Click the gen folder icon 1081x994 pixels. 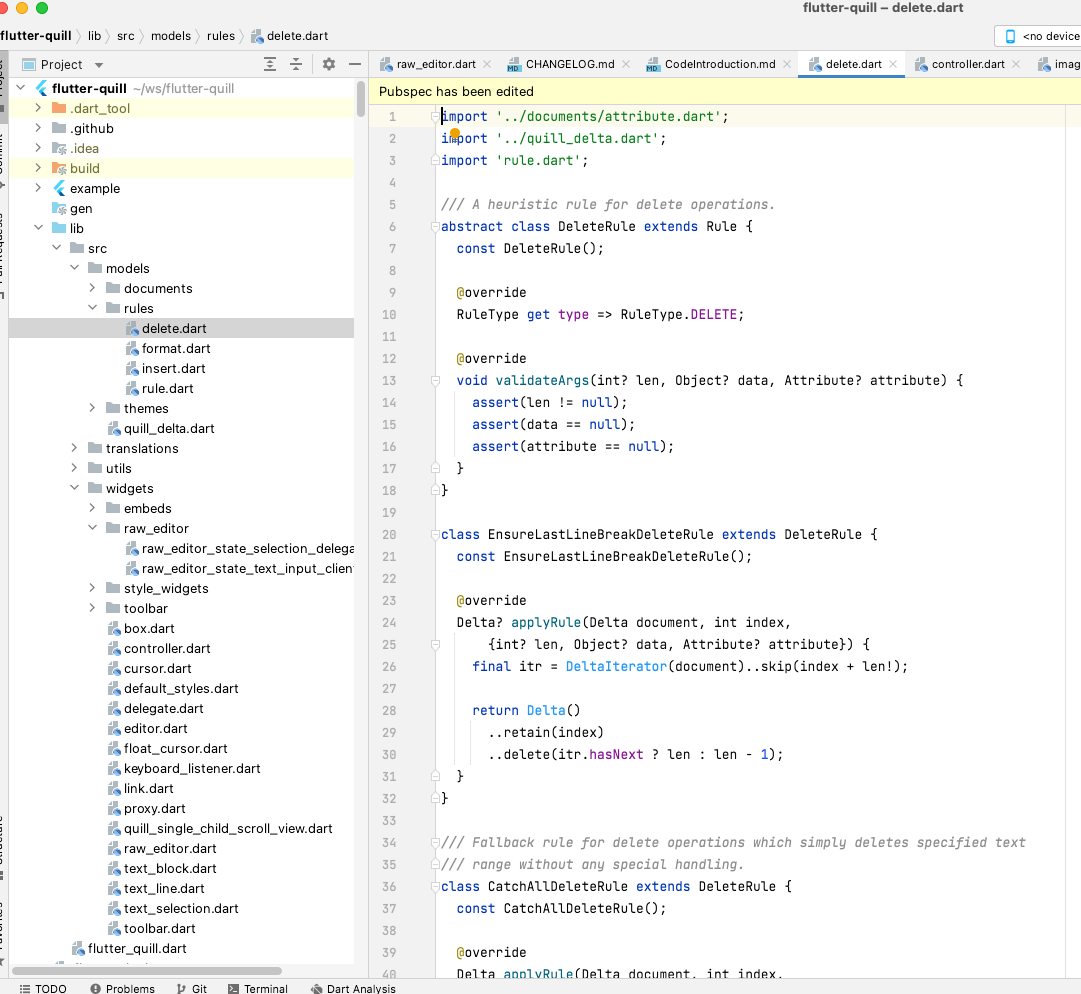coord(59,208)
